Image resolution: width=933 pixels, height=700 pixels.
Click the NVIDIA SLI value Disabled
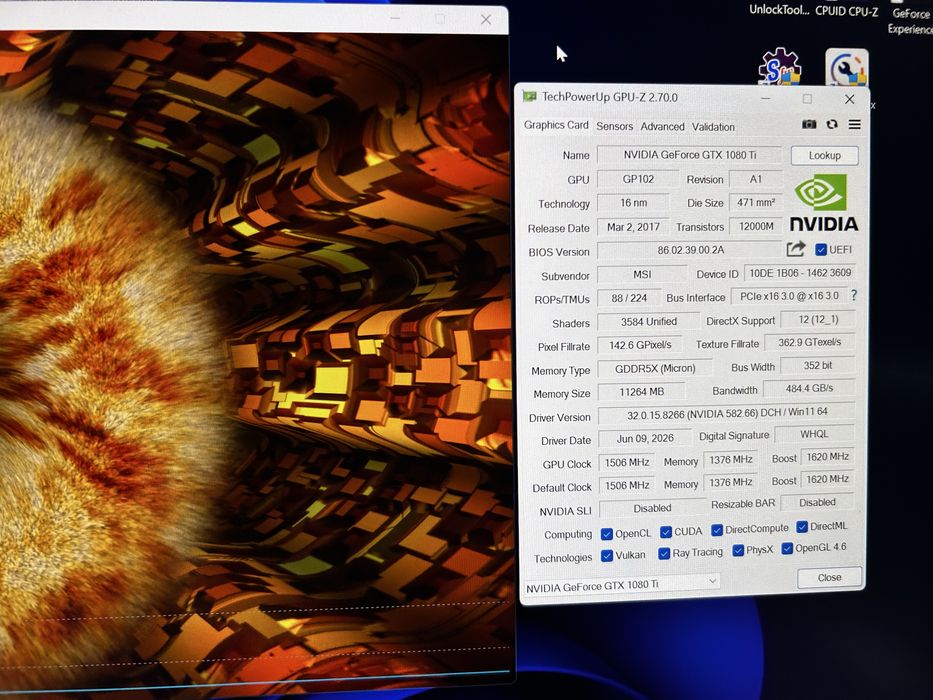[x=652, y=508]
